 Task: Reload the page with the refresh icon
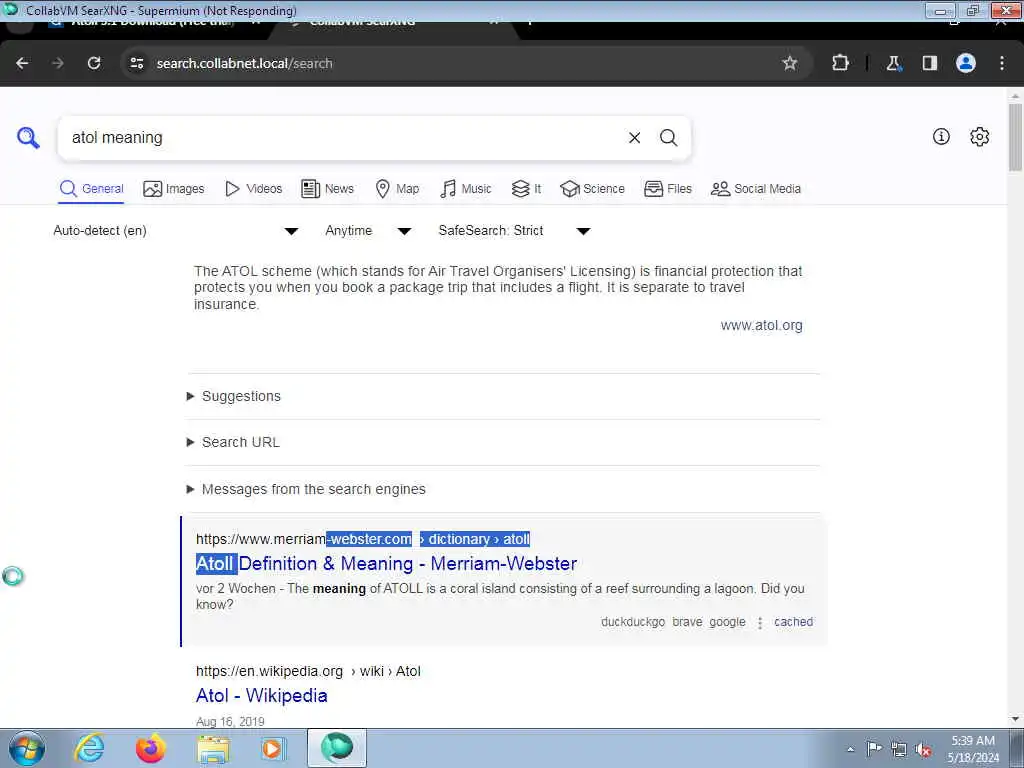94,63
